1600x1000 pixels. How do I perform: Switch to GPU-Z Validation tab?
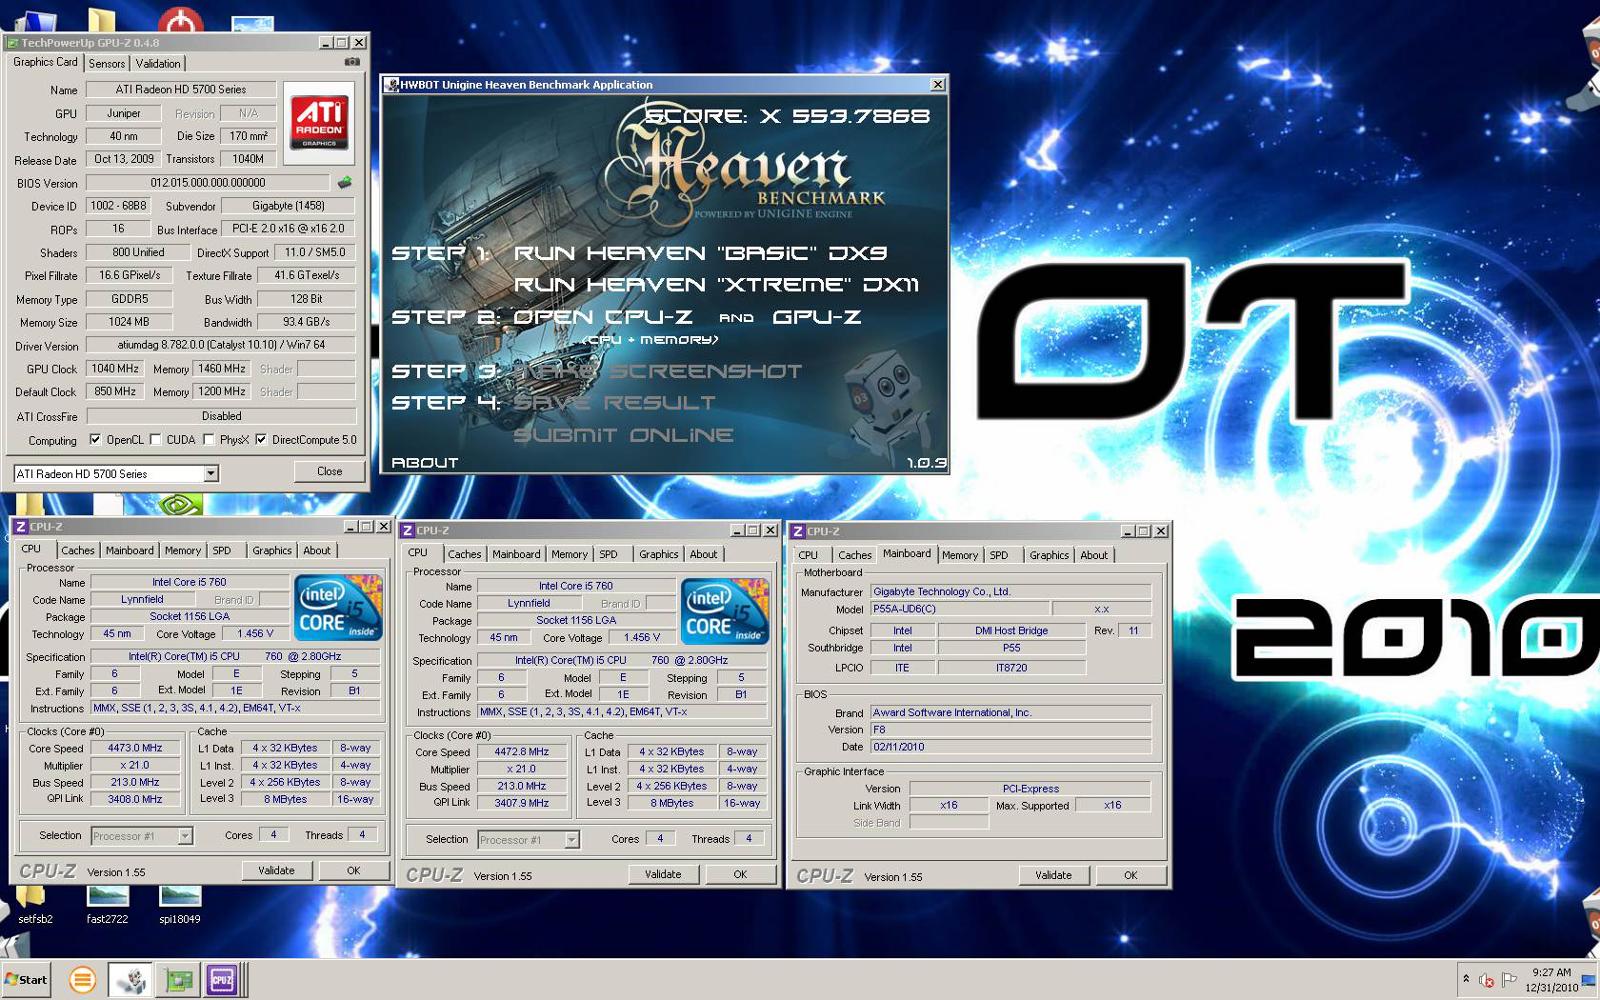tap(158, 64)
